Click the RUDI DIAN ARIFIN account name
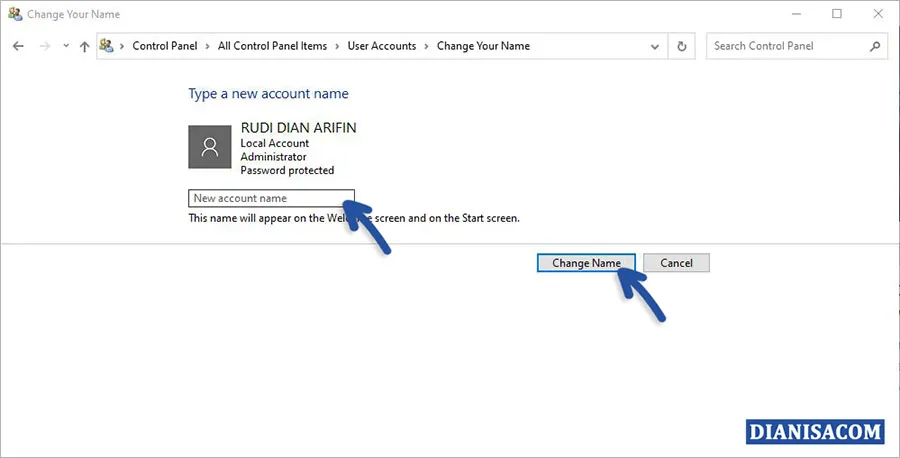 298,128
